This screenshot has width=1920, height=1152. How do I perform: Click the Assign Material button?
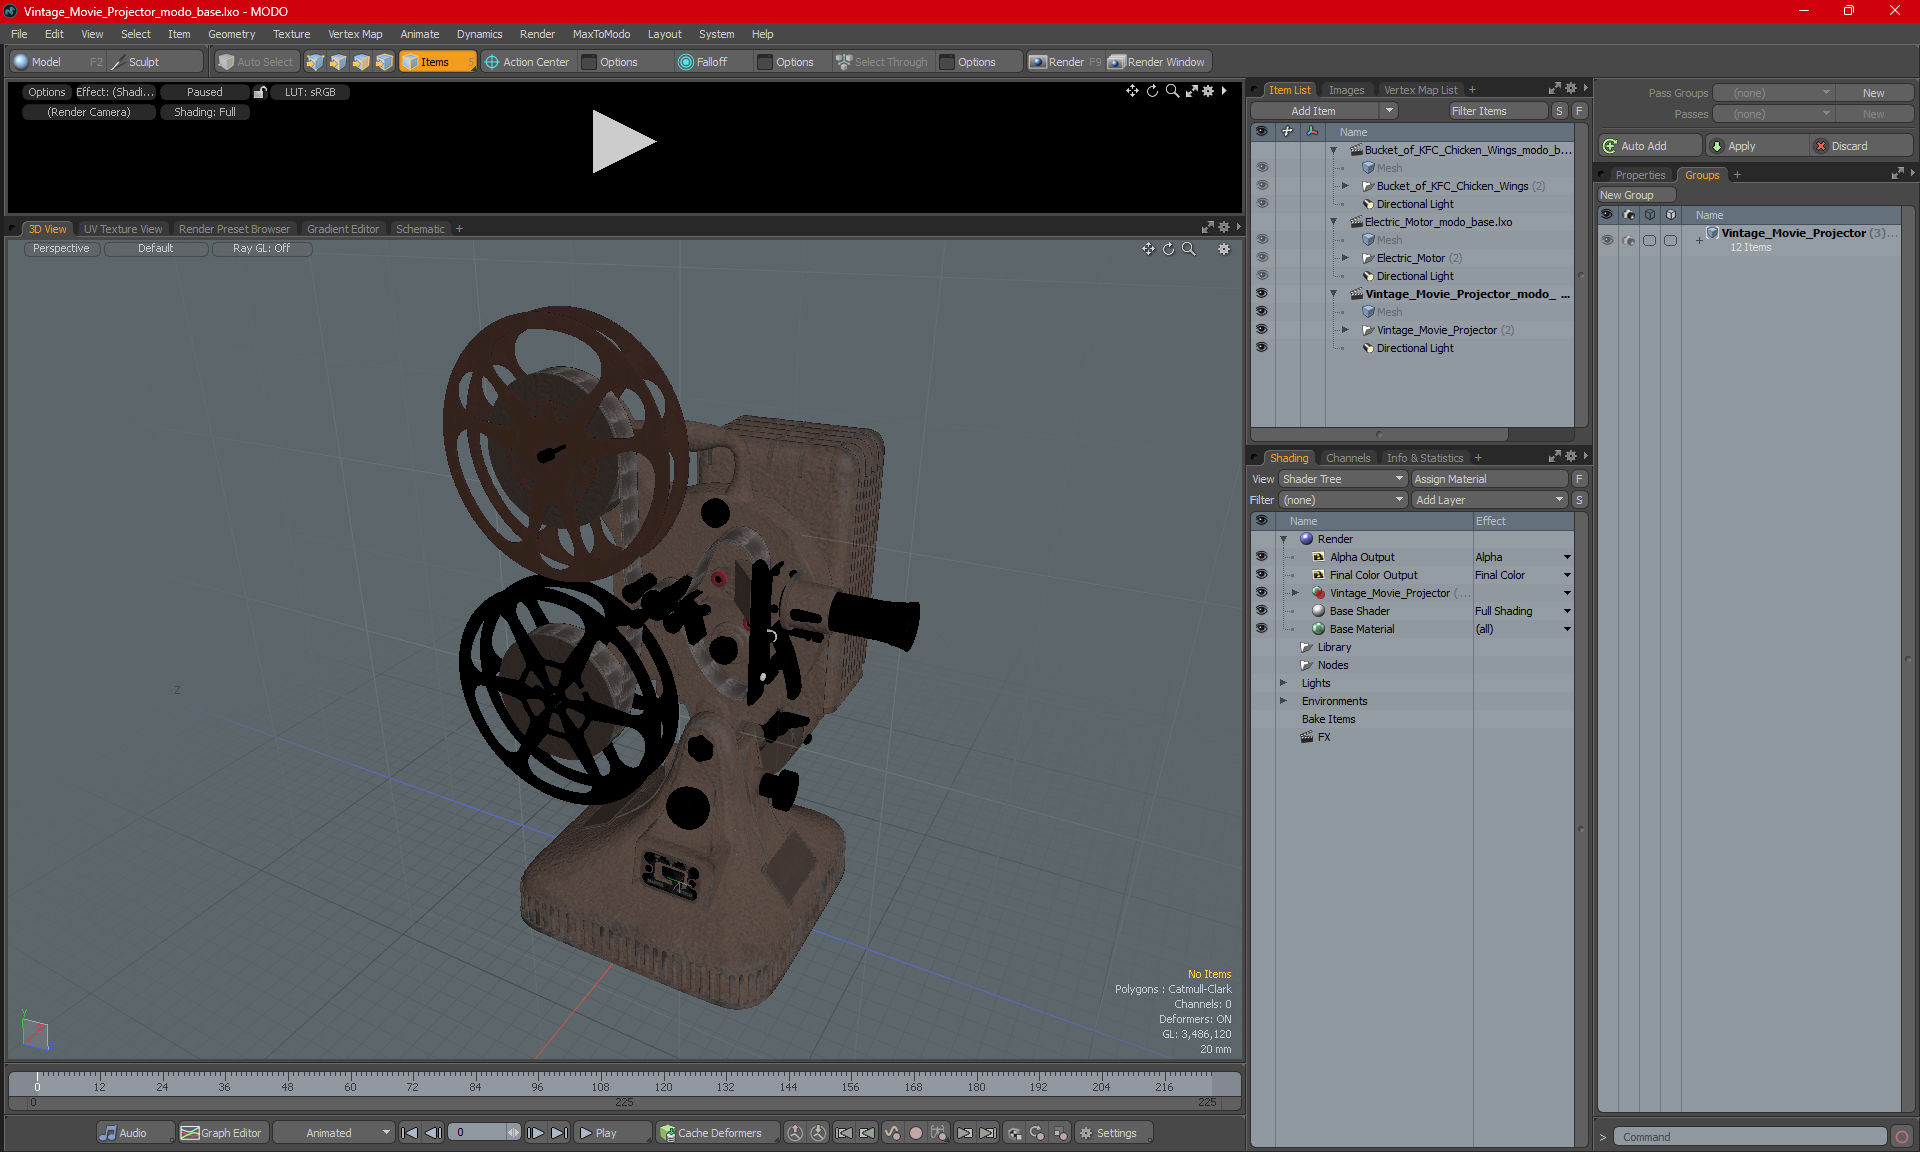[1489, 479]
